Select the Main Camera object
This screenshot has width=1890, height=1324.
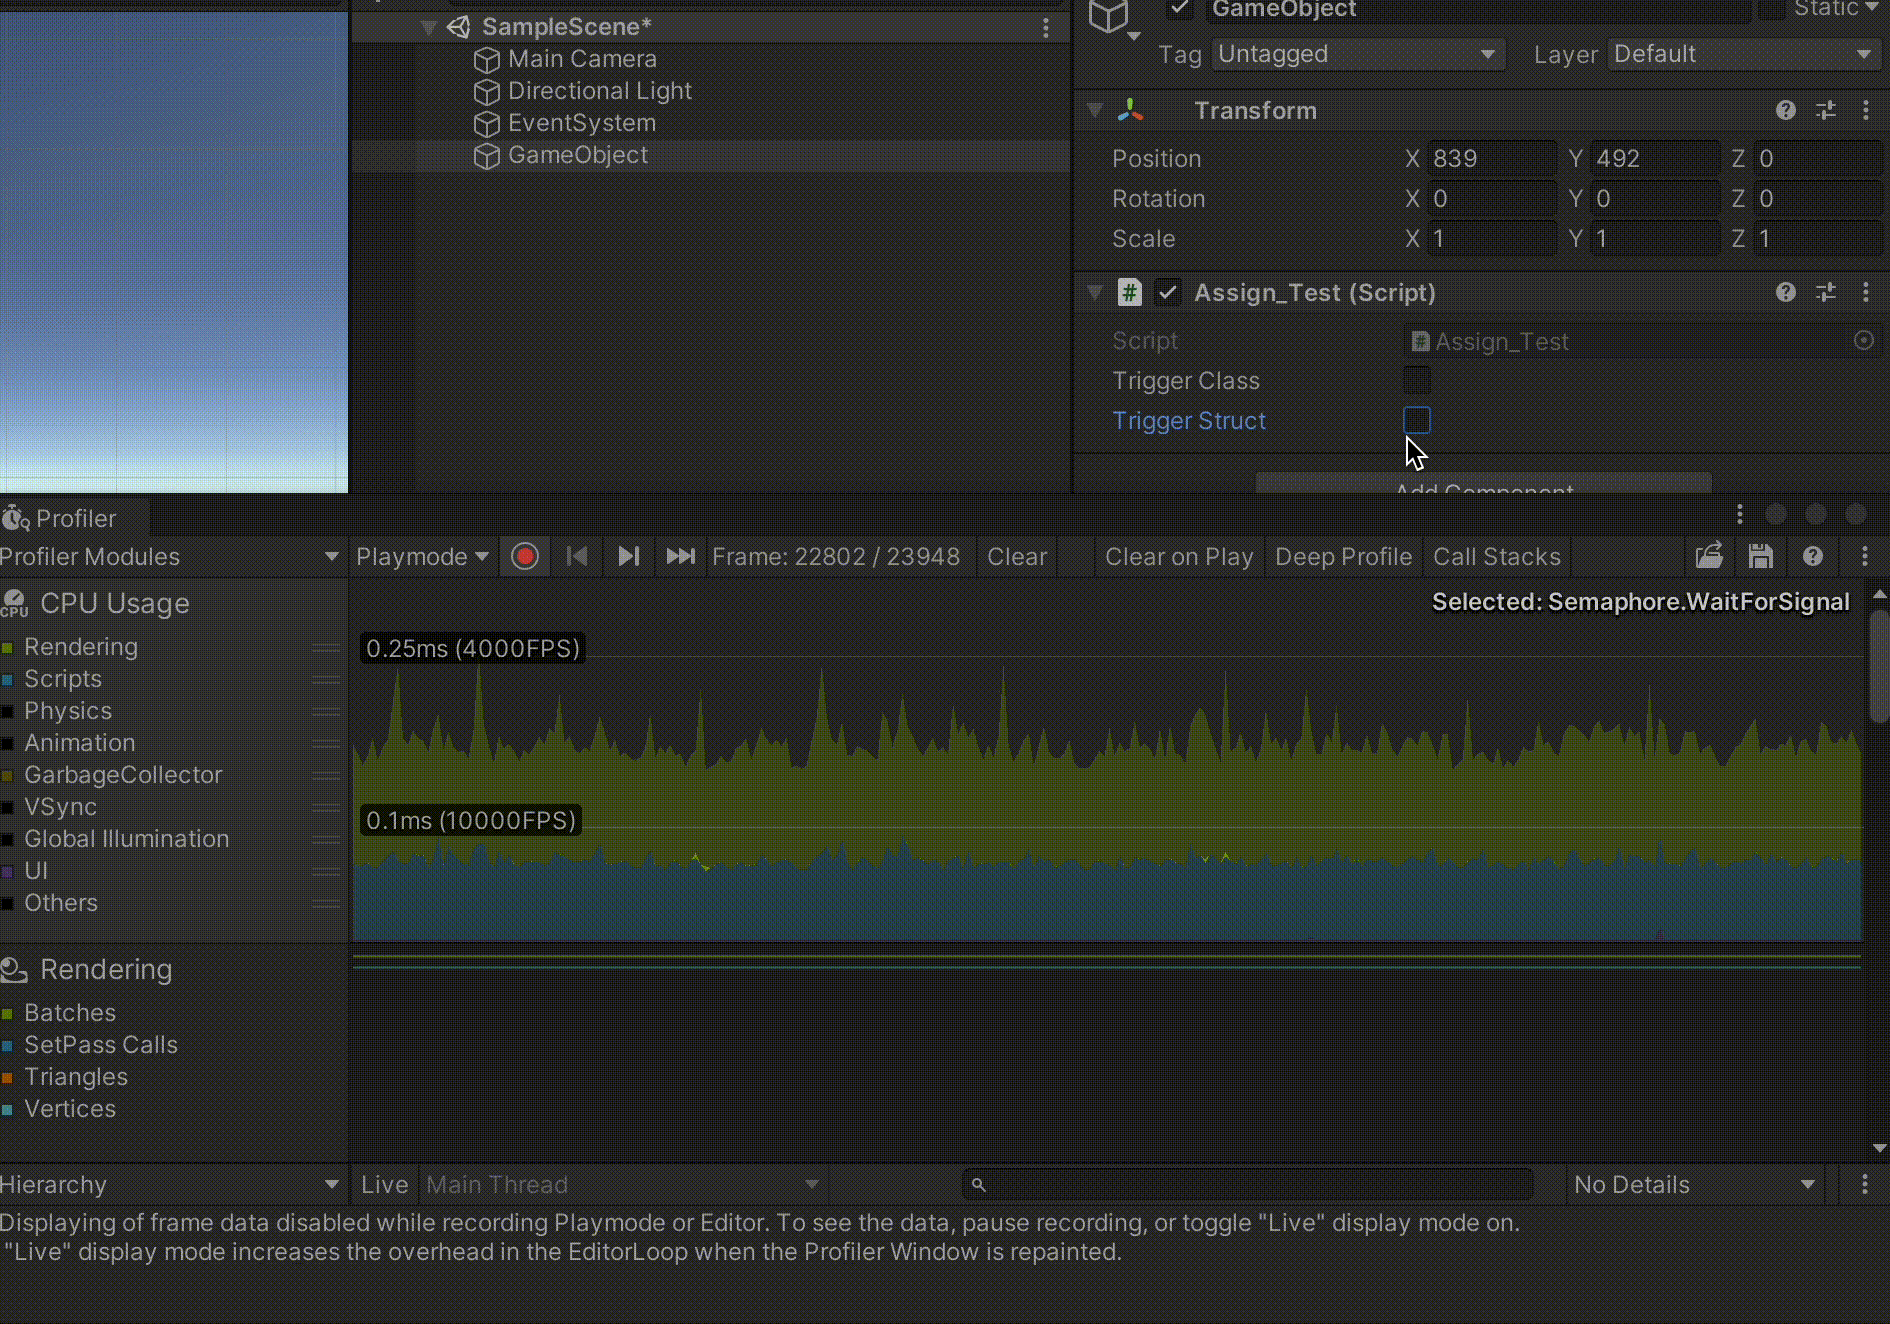(582, 59)
